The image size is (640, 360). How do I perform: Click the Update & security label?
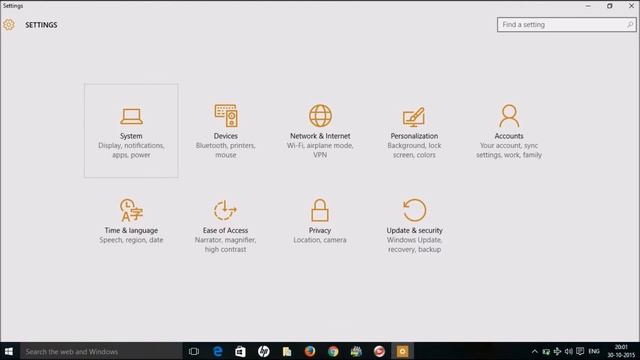click(414, 230)
